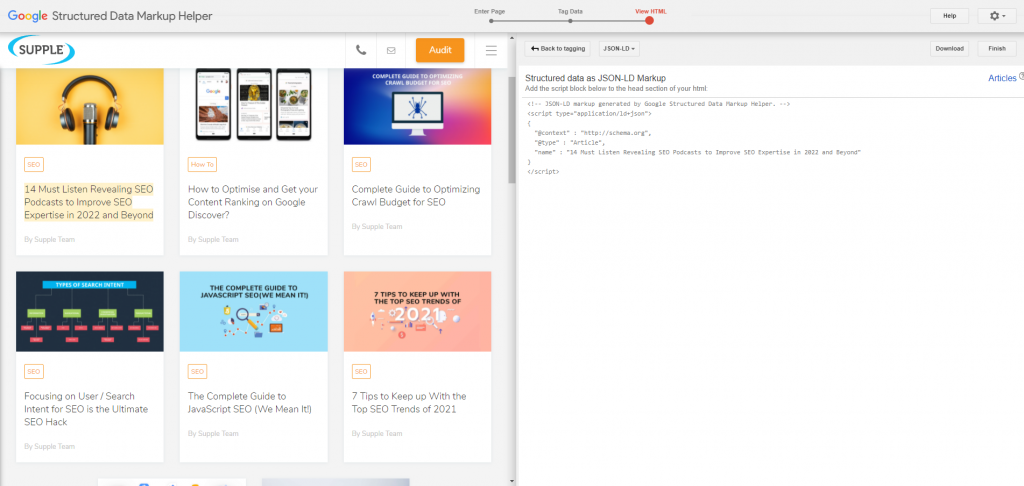Open highlighted 14 Must Listen SEO Podcasts title
This screenshot has width=1024, height=486.
click(89, 202)
